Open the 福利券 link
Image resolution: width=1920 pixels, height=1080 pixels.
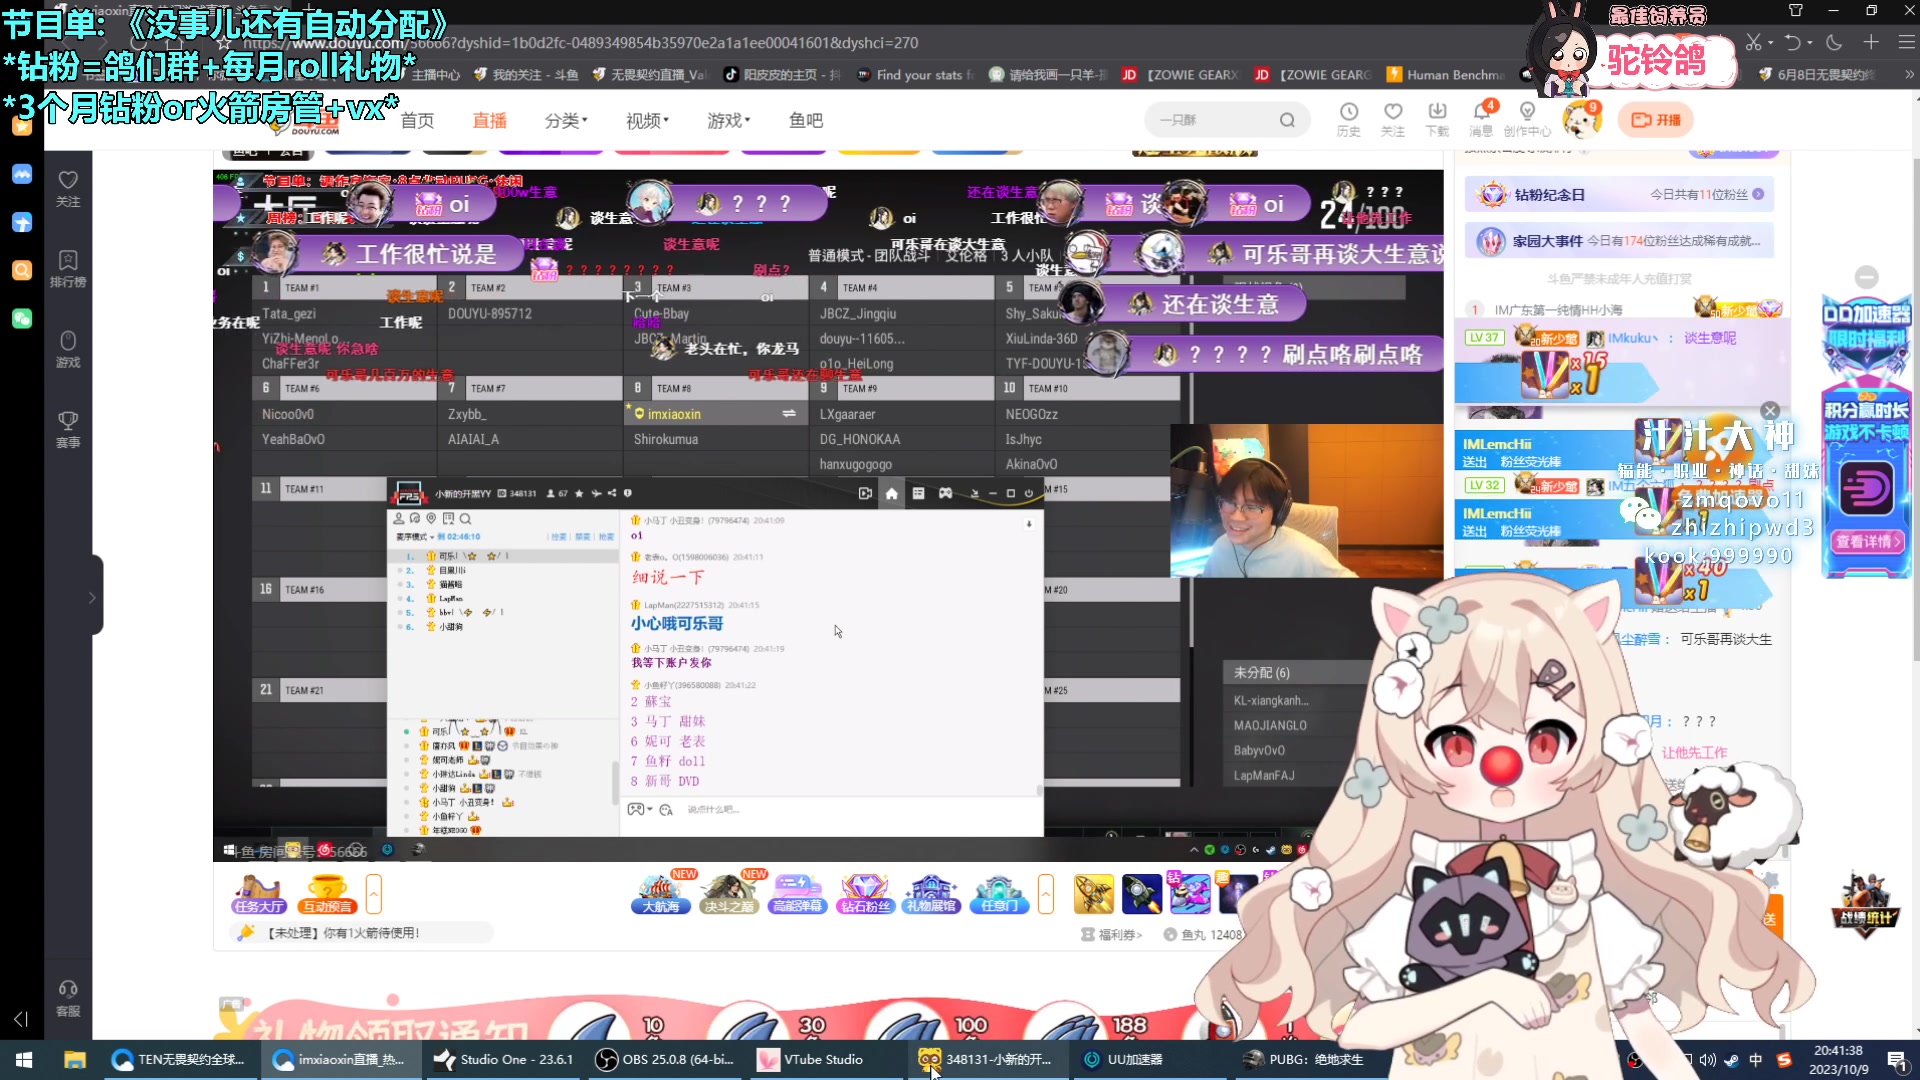[x=1112, y=934]
